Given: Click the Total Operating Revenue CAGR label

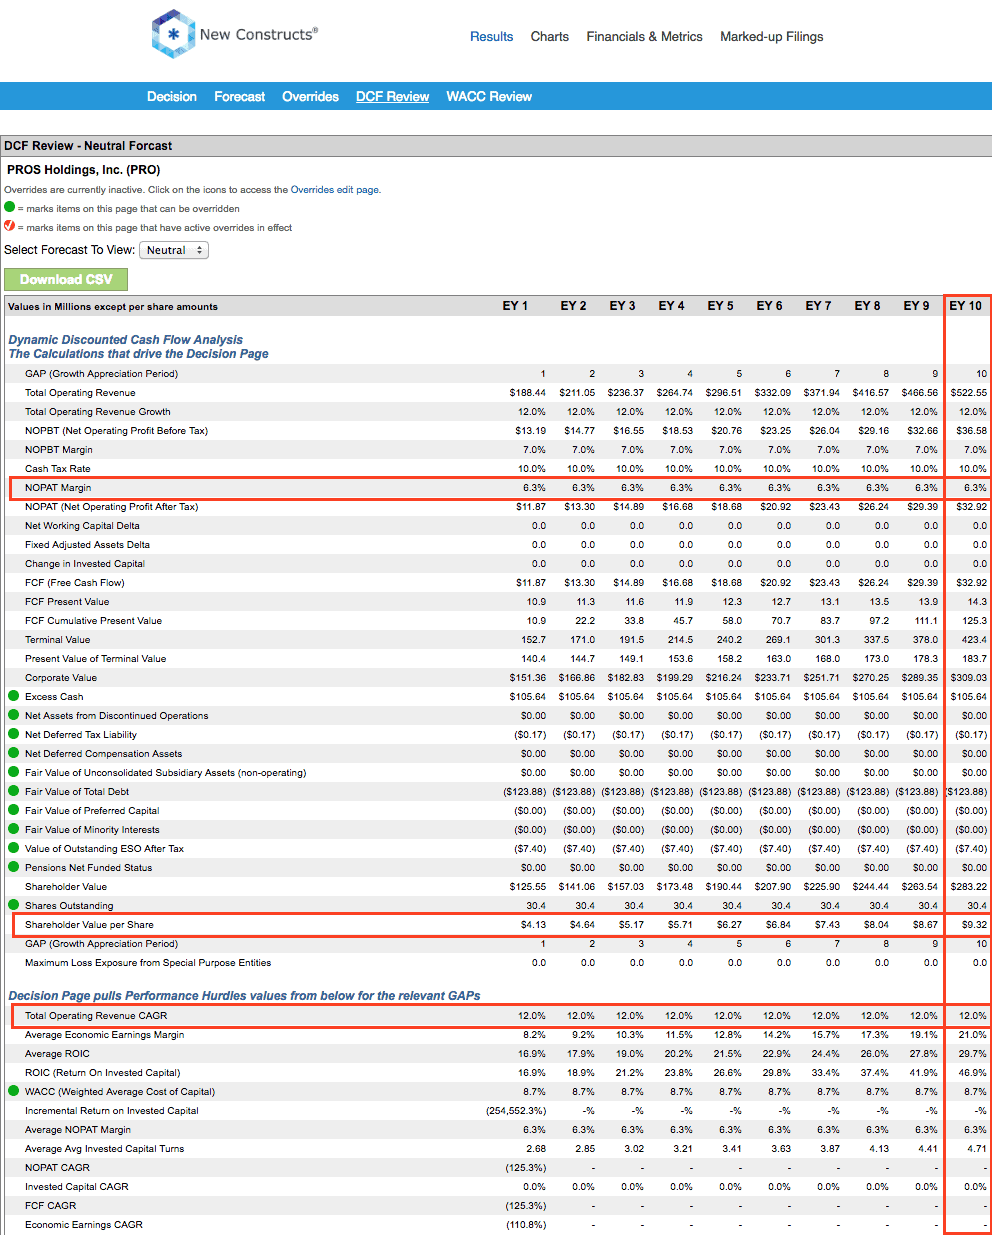Looking at the screenshot, I should click(x=96, y=1016).
